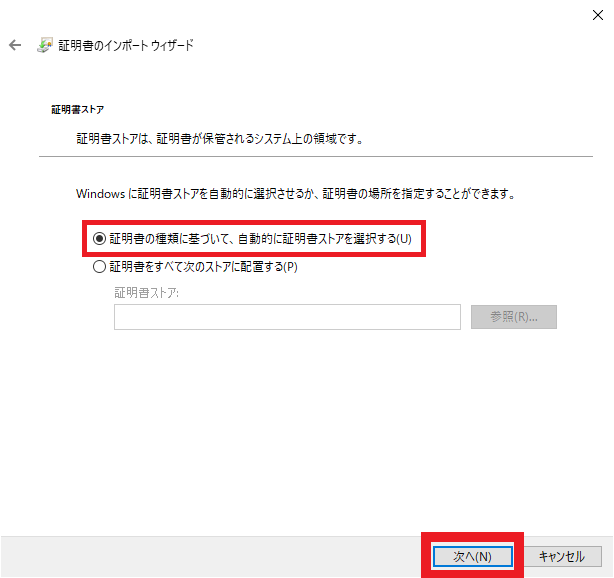
Task: Go back using the arrow icon
Action: point(15,45)
